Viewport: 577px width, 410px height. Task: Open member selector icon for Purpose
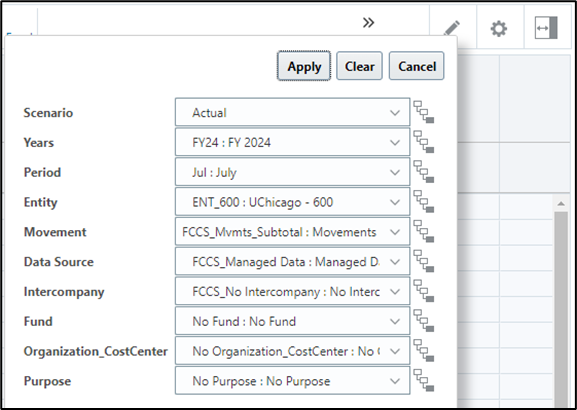(x=424, y=380)
